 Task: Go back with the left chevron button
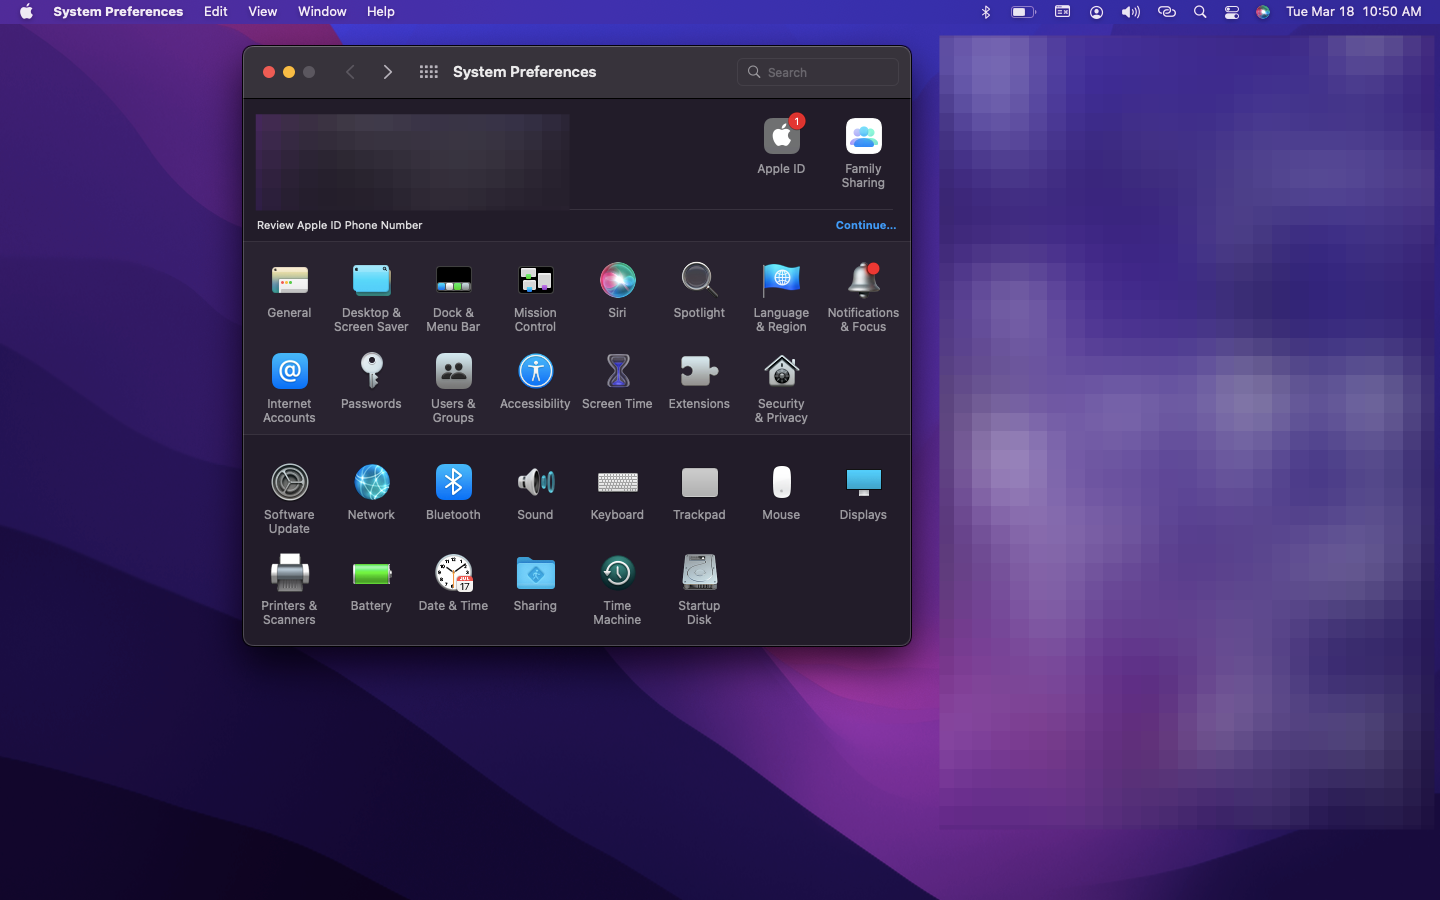pos(350,72)
